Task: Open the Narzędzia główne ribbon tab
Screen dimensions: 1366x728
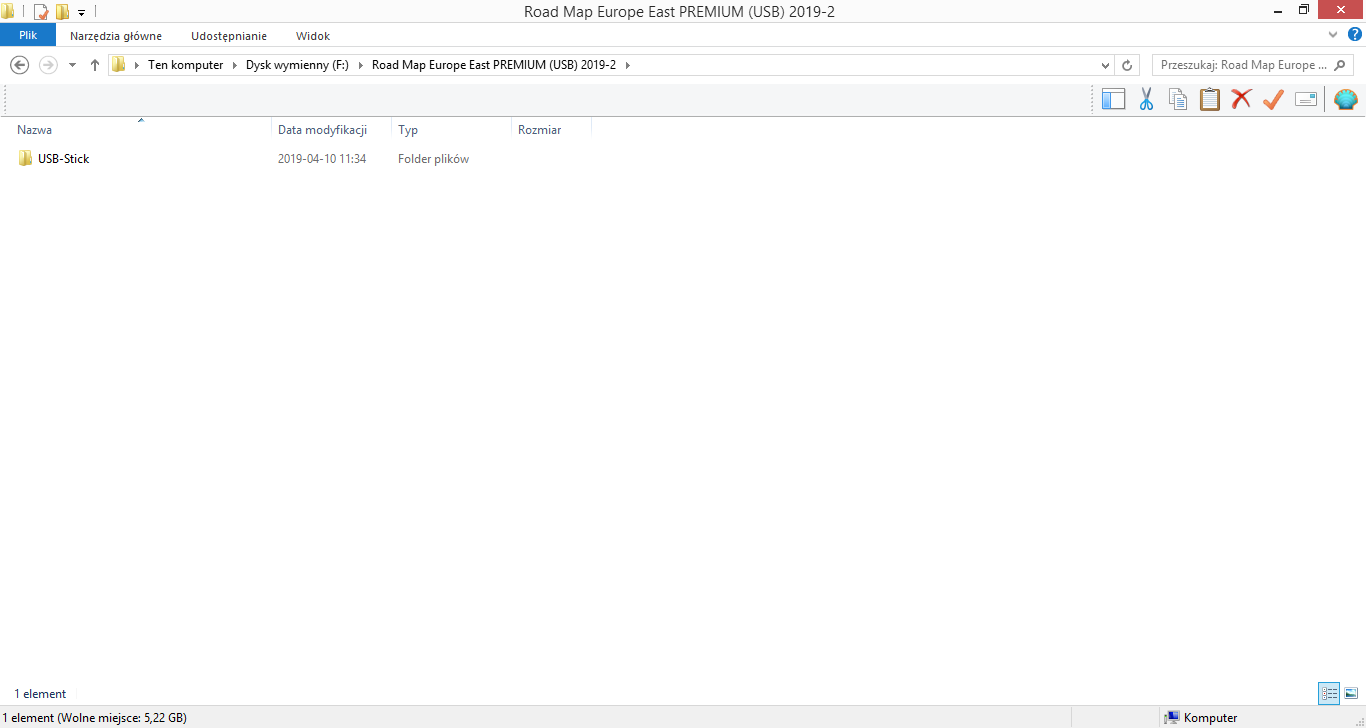Action: [116, 36]
